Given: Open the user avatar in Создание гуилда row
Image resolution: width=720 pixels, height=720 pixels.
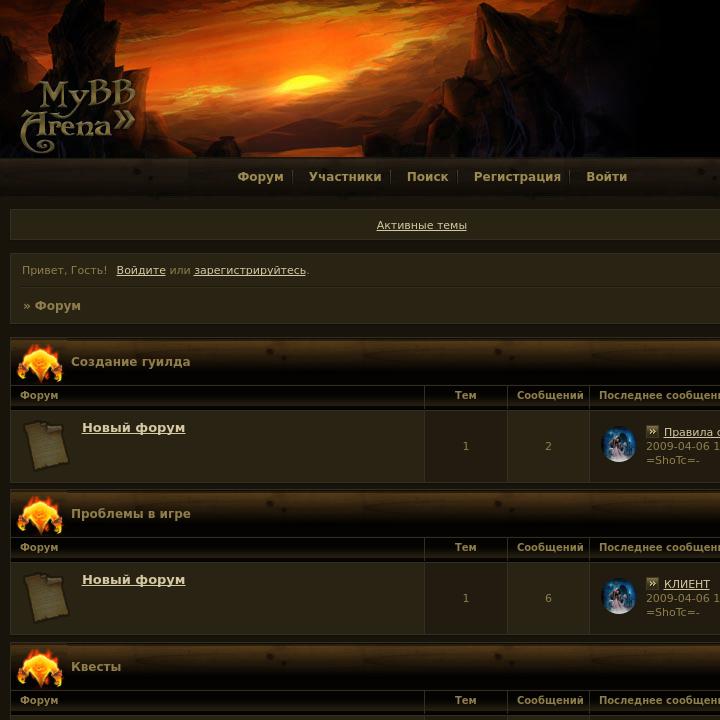Looking at the screenshot, I should 619,444.
